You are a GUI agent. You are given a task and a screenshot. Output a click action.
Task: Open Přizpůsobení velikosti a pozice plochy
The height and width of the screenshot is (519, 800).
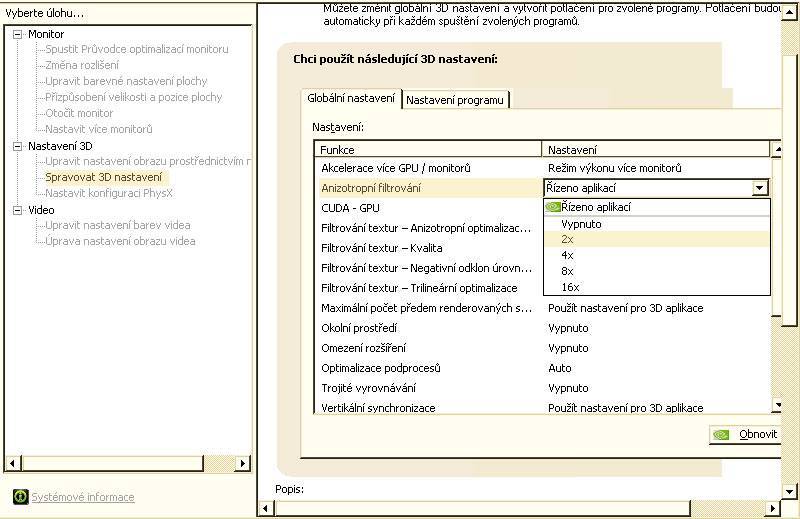[134, 97]
